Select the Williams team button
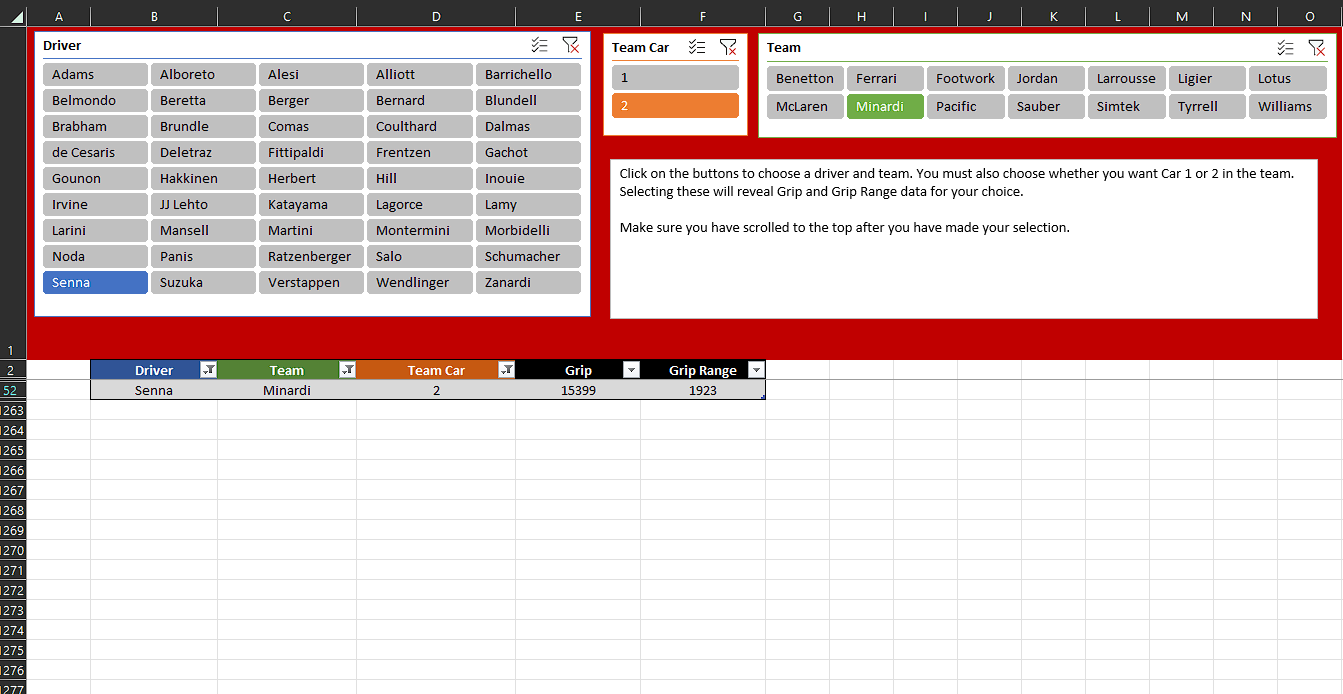The image size is (1343, 694). pyautogui.click(x=1287, y=107)
